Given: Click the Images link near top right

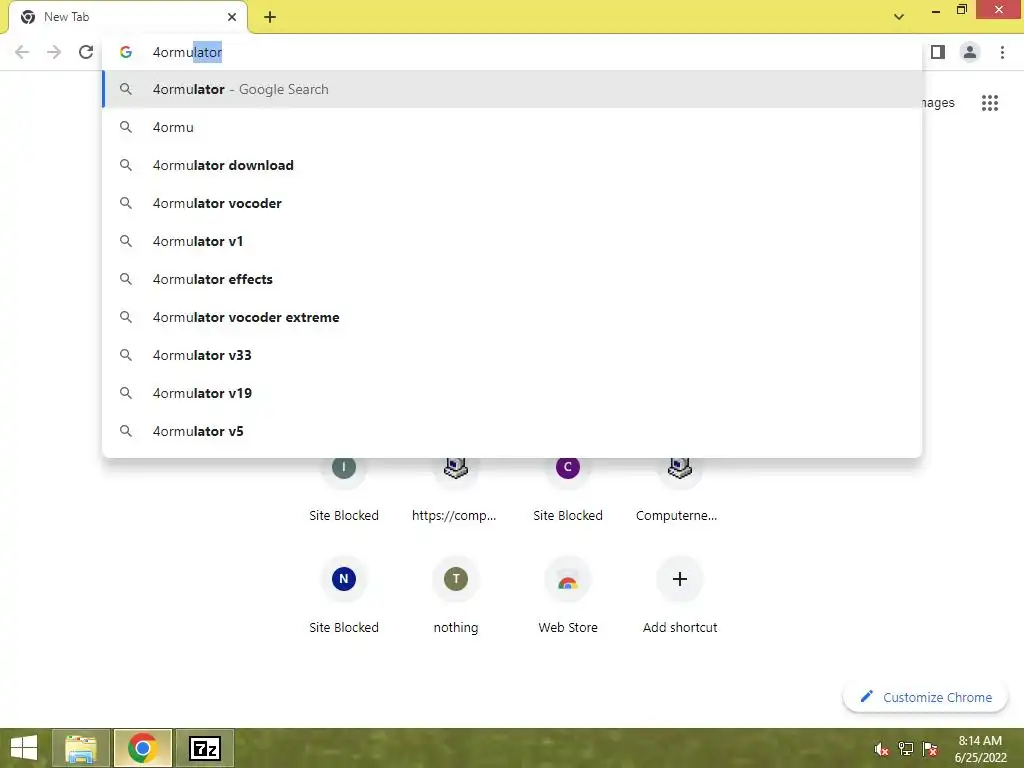Looking at the screenshot, I should (x=938, y=103).
